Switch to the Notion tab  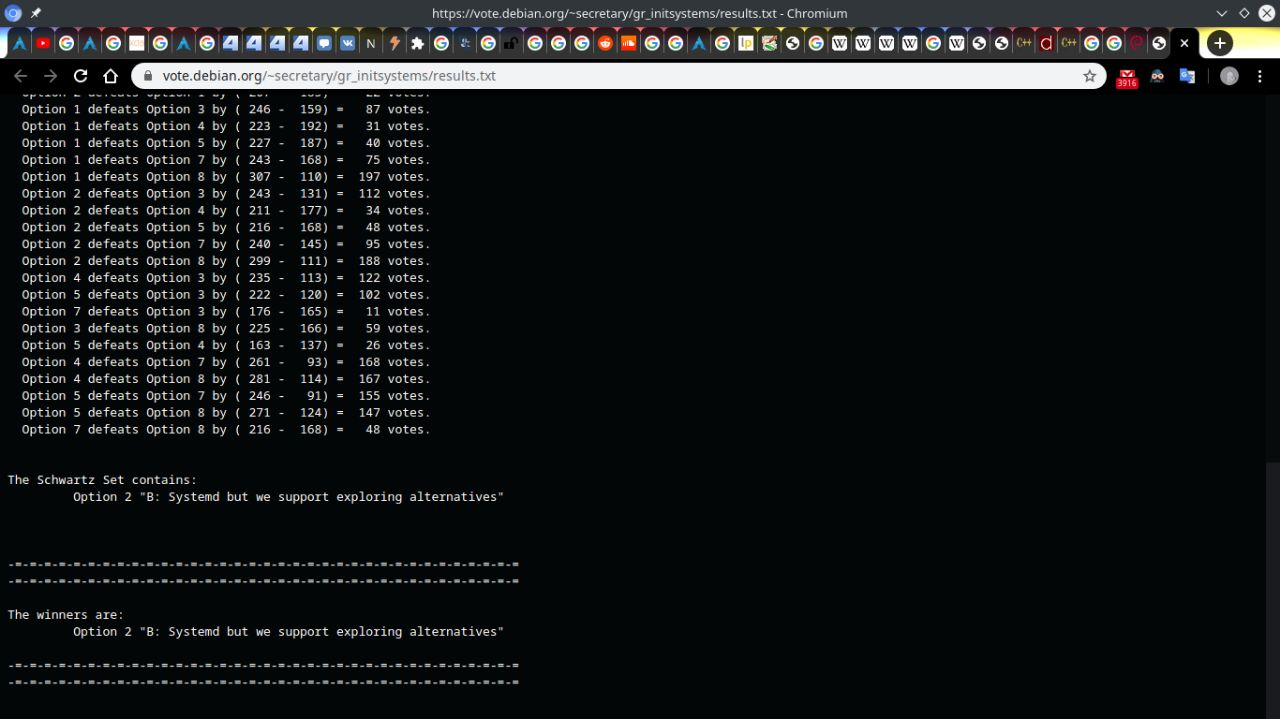pos(370,43)
